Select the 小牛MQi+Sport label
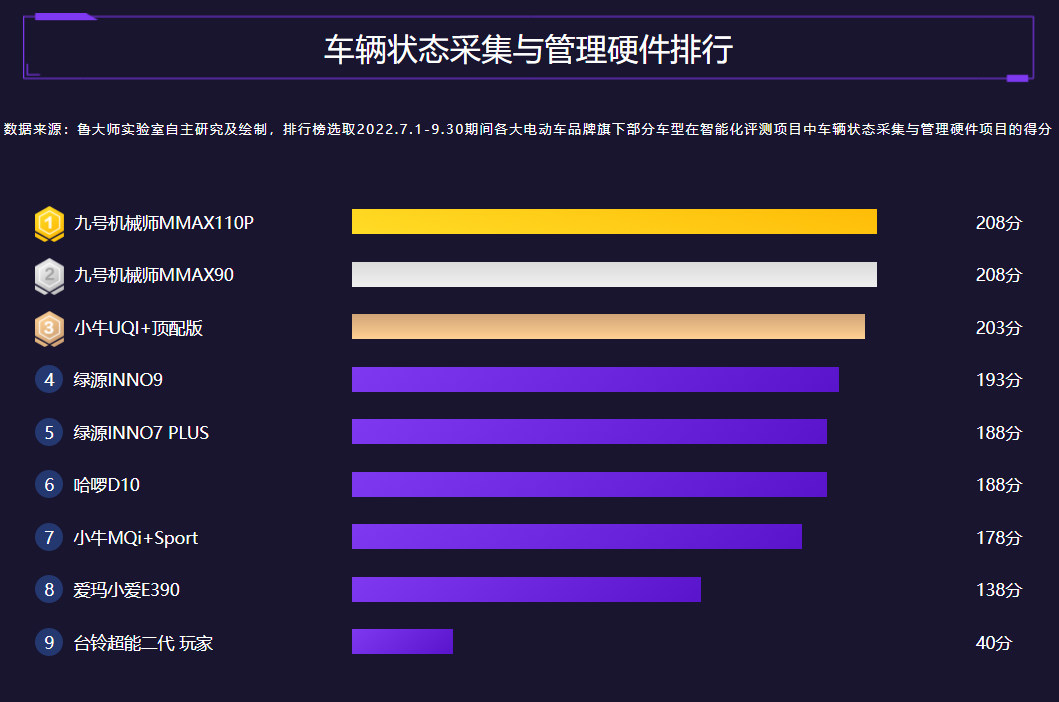Screen dimensions: 1059x702 coord(136,538)
